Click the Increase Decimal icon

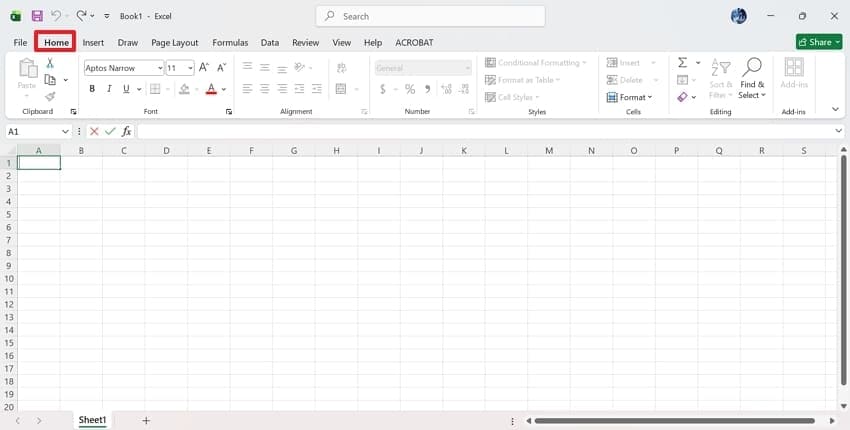[446, 89]
